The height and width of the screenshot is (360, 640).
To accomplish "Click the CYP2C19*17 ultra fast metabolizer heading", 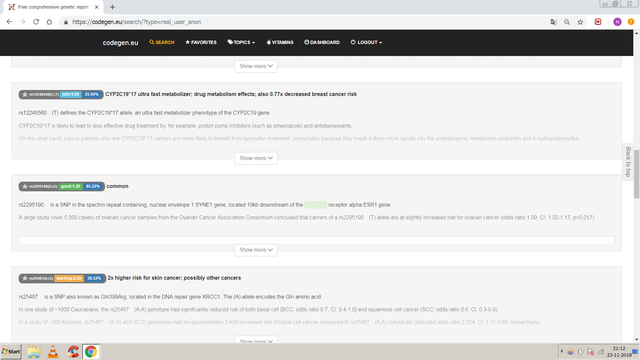I will (x=231, y=94).
